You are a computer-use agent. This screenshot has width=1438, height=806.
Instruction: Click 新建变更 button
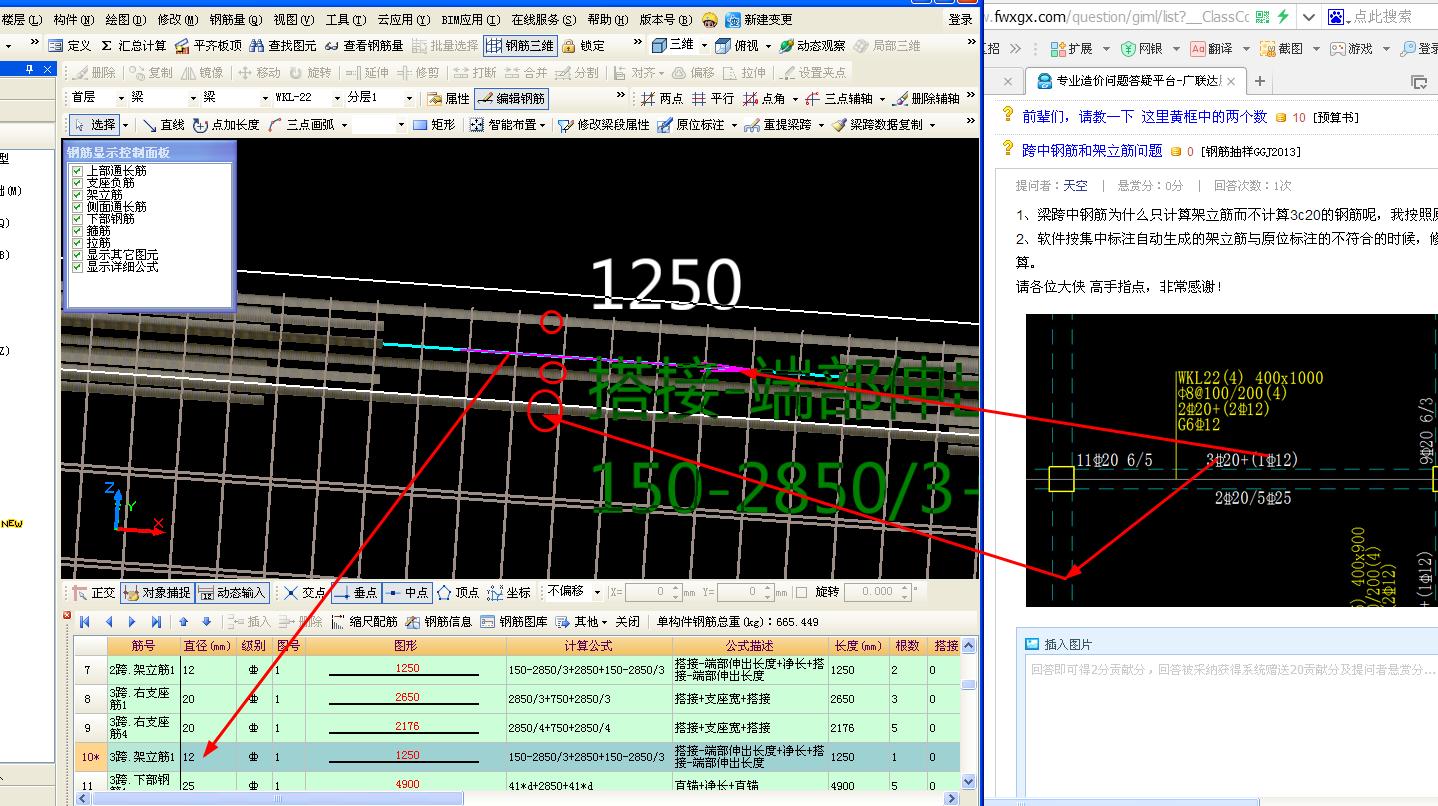(758, 19)
